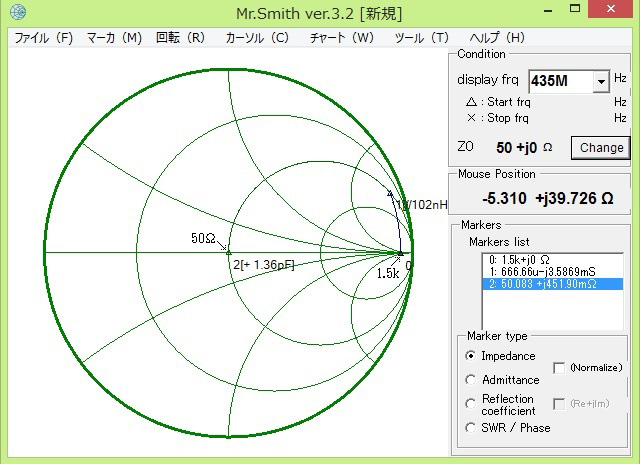This screenshot has width=640, height=464.
Task: Open the カーソル (C) menu
Action: [x=257, y=38]
